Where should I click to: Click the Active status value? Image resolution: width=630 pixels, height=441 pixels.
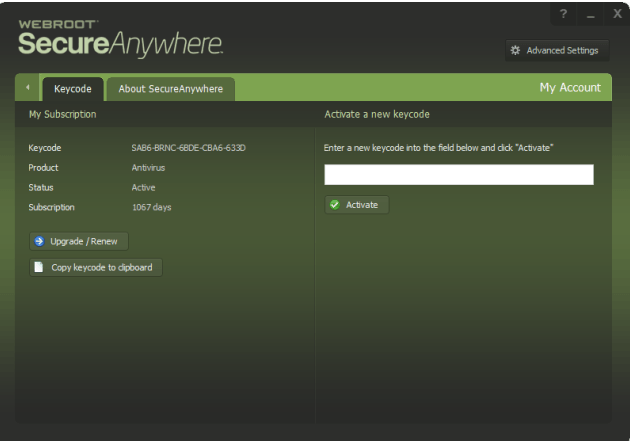pyautogui.click(x=143, y=188)
